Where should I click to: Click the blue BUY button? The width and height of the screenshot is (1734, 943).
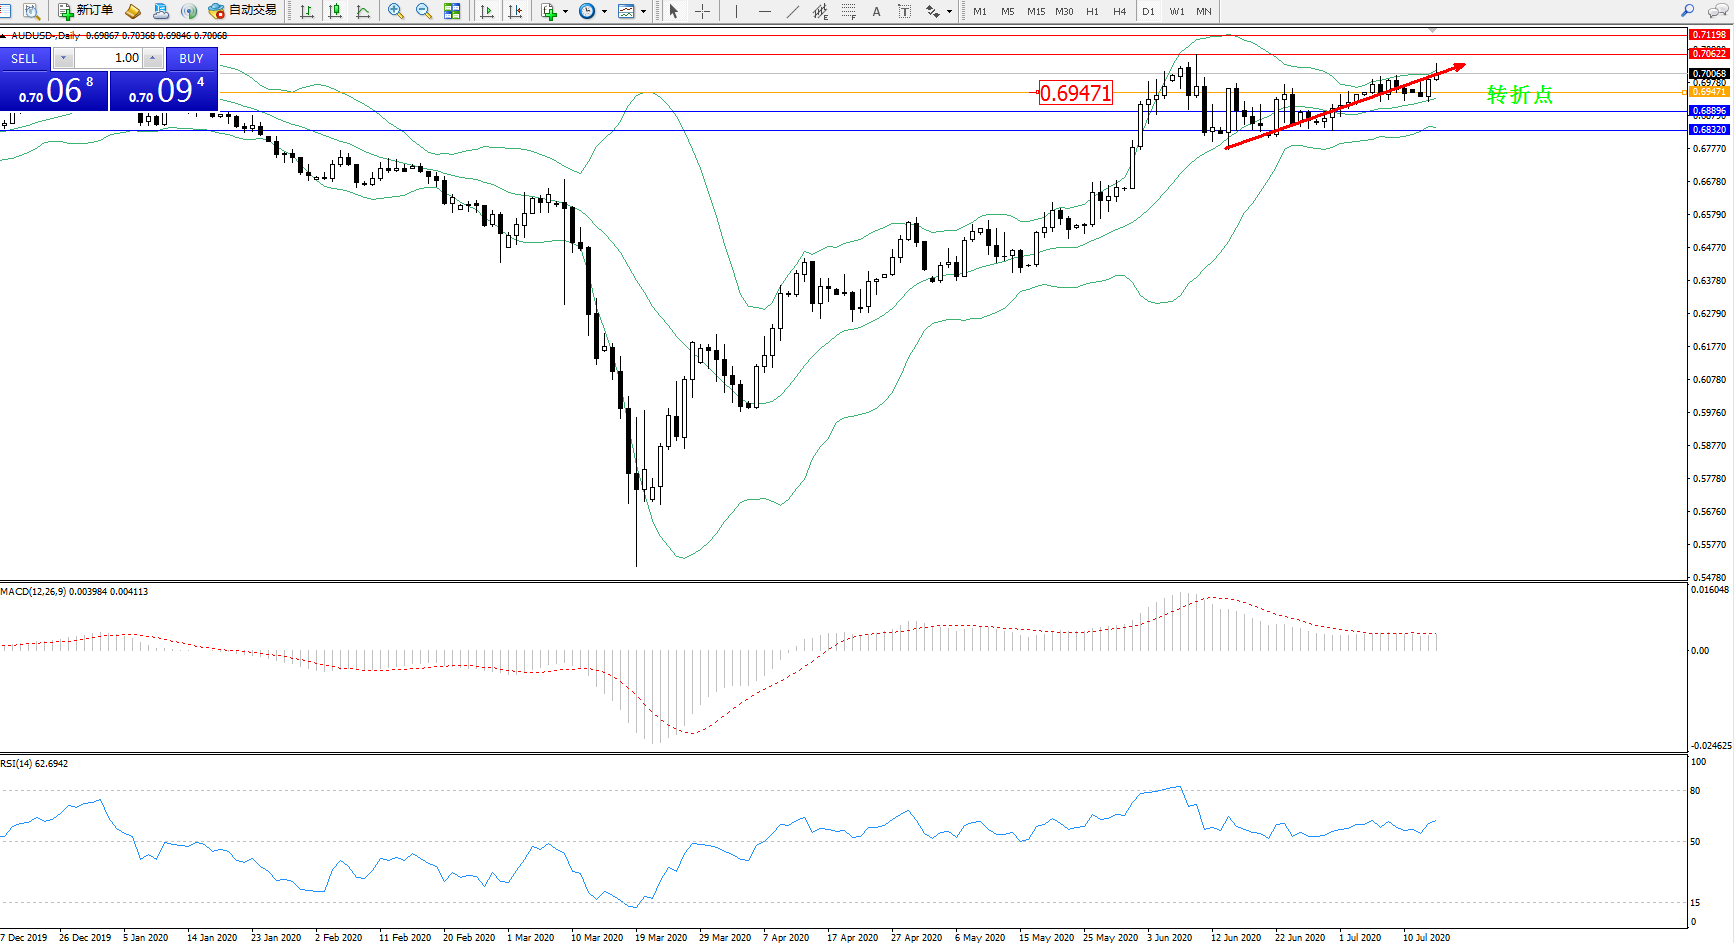tap(191, 59)
